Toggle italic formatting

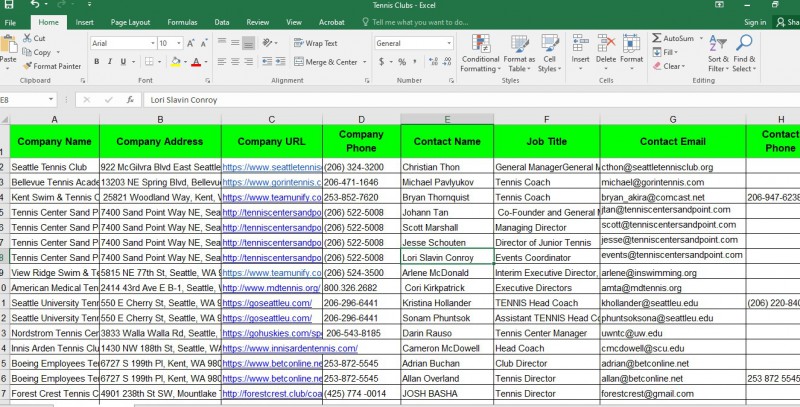click(x=110, y=62)
